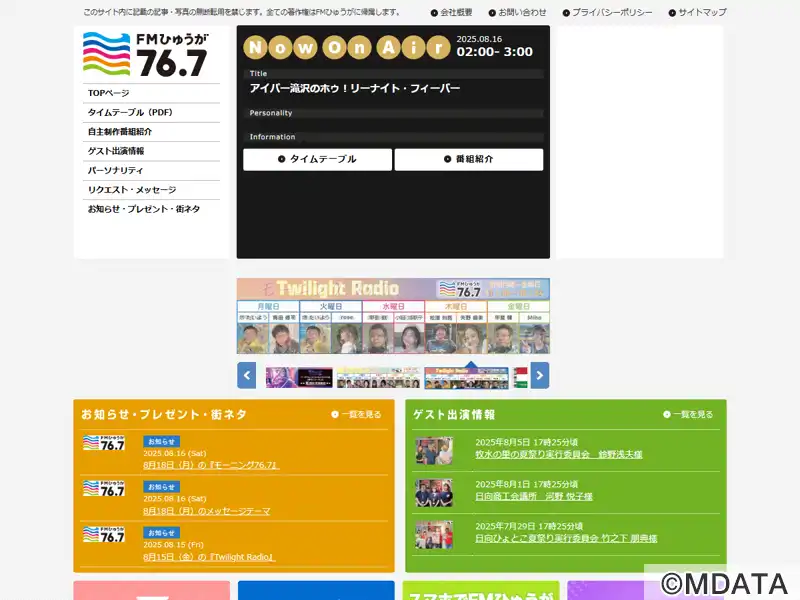Click the bullet icon beside プライバシーポリシー
The width and height of the screenshot is (800, 600).
point(566,13)
